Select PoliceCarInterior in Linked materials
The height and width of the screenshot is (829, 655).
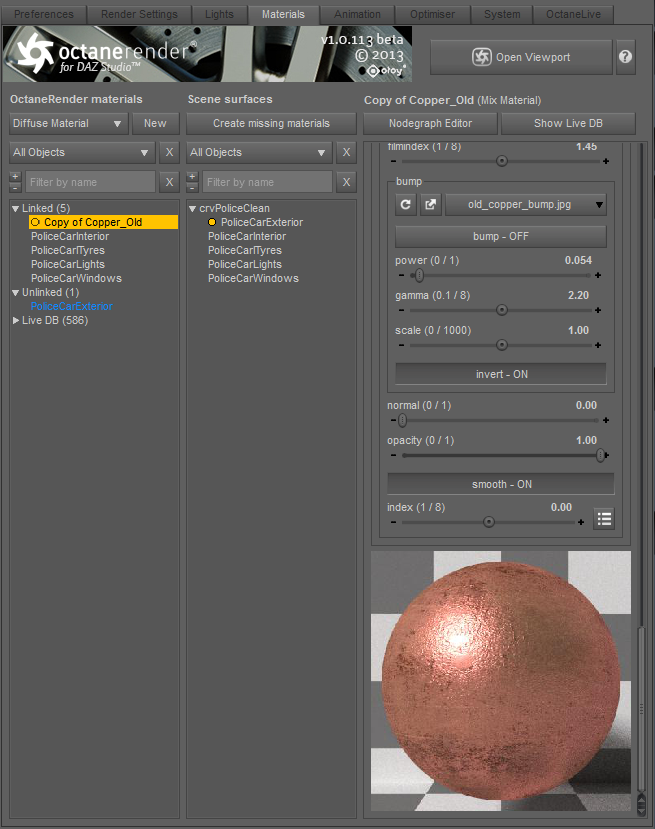click(x=70, y=236)
